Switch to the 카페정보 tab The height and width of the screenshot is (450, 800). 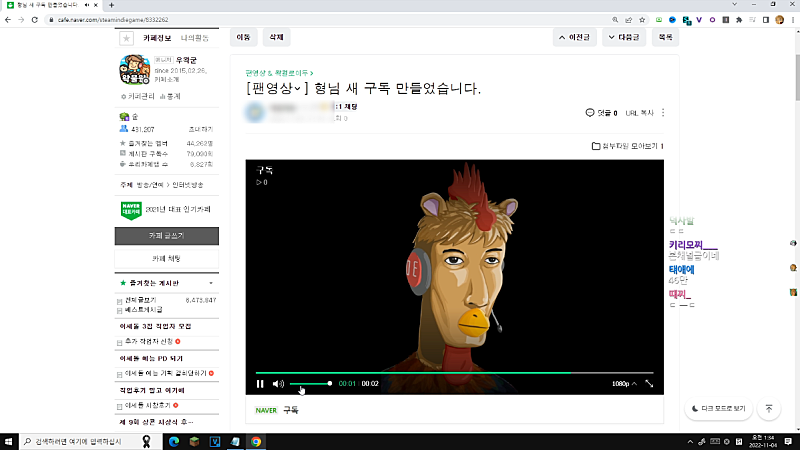click(157, 38)
